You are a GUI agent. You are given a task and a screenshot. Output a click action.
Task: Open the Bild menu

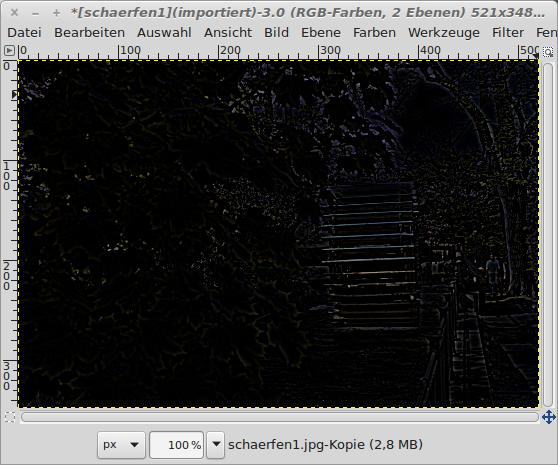277,33
